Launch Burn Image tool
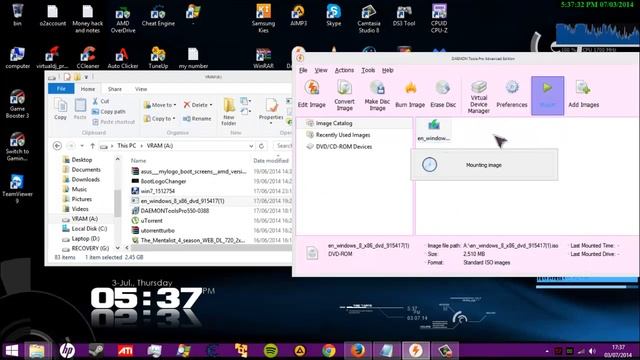The height and width of the screenshot is (360, 640). [410, 94]
